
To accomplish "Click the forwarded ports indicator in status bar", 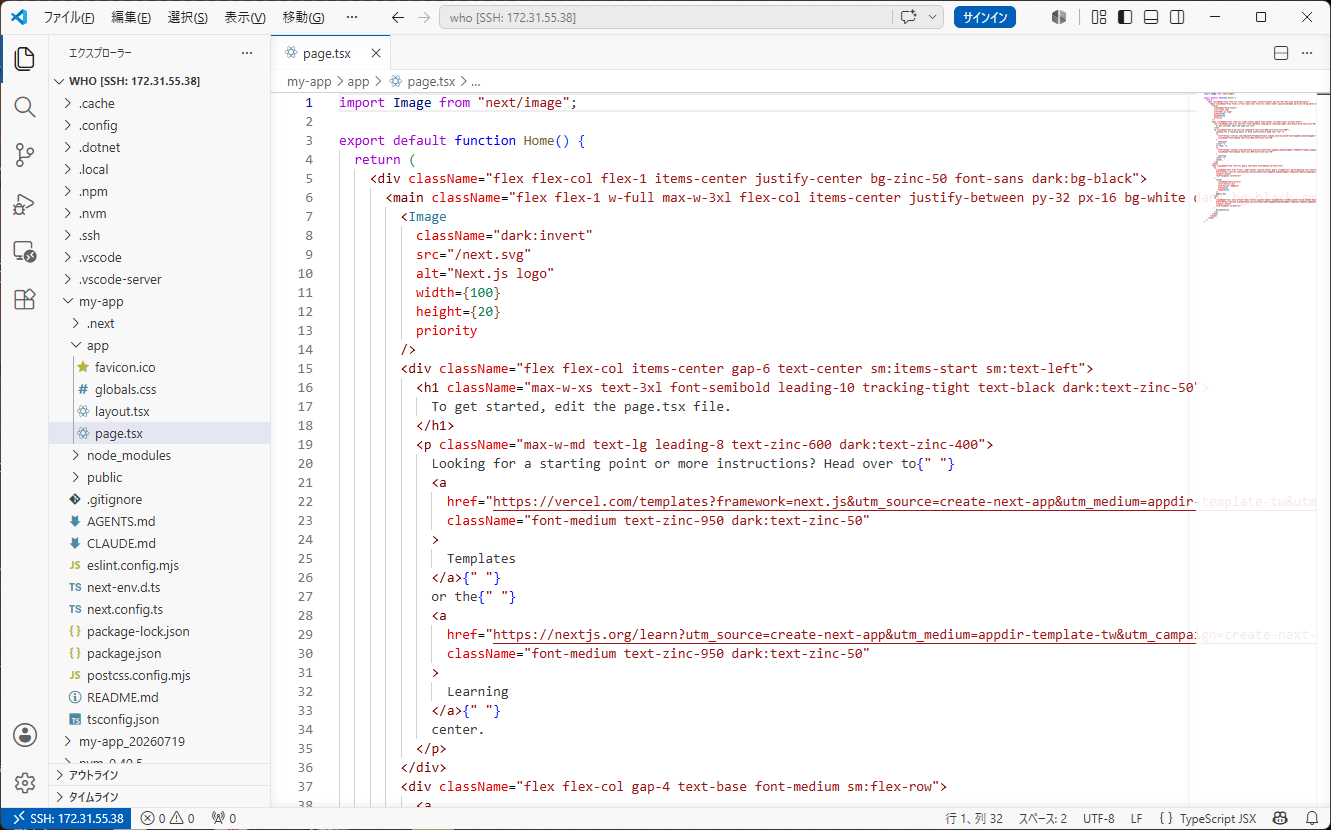I will pos(224,818).
